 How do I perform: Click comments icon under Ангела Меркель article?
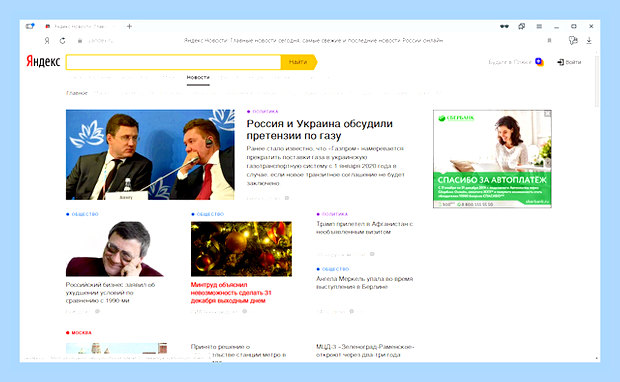351,311
